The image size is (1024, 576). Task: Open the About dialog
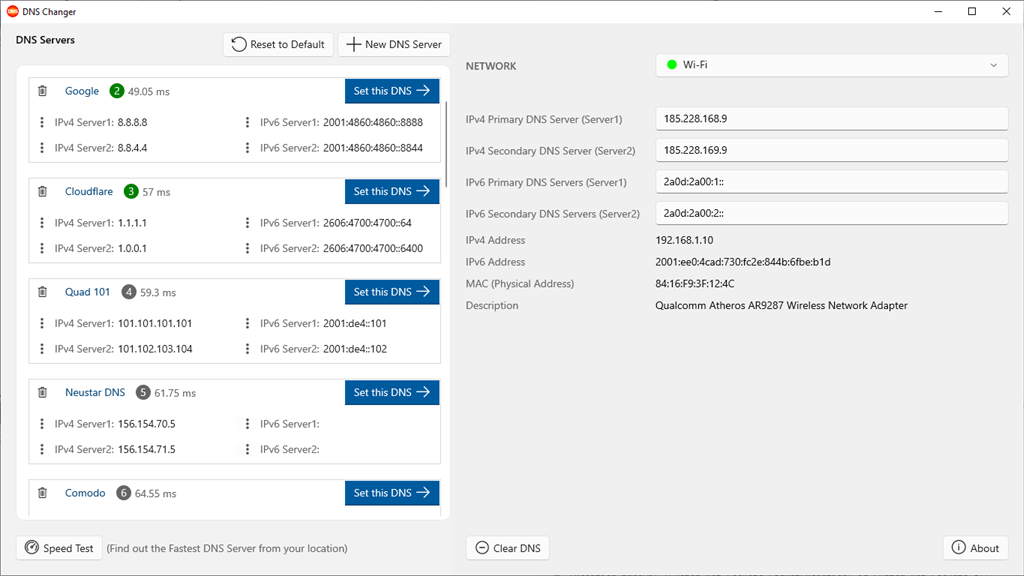(x=976, y=548)
